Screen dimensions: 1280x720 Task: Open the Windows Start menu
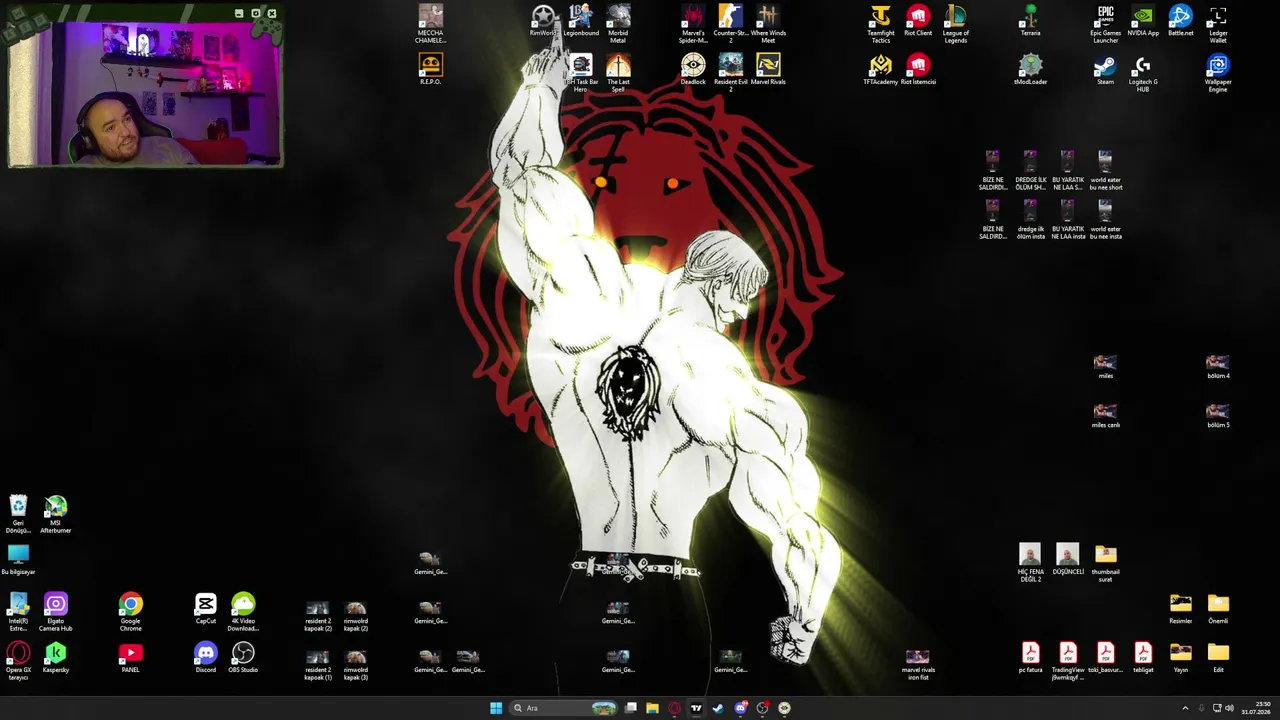pos(496,708)
